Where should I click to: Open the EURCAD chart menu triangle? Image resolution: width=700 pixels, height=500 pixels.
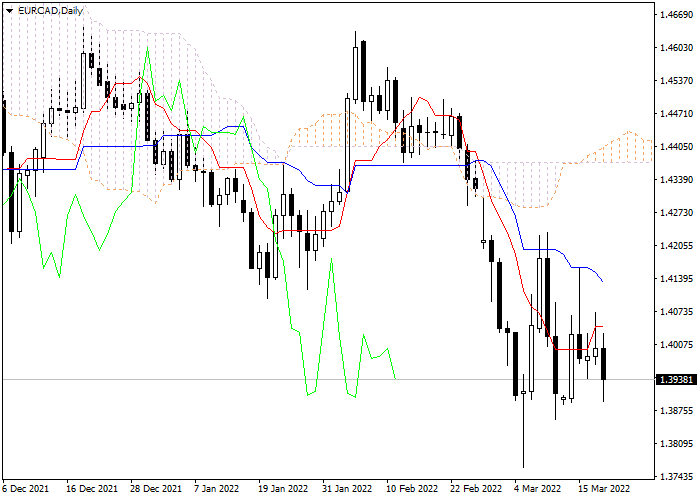click(9, 11)
